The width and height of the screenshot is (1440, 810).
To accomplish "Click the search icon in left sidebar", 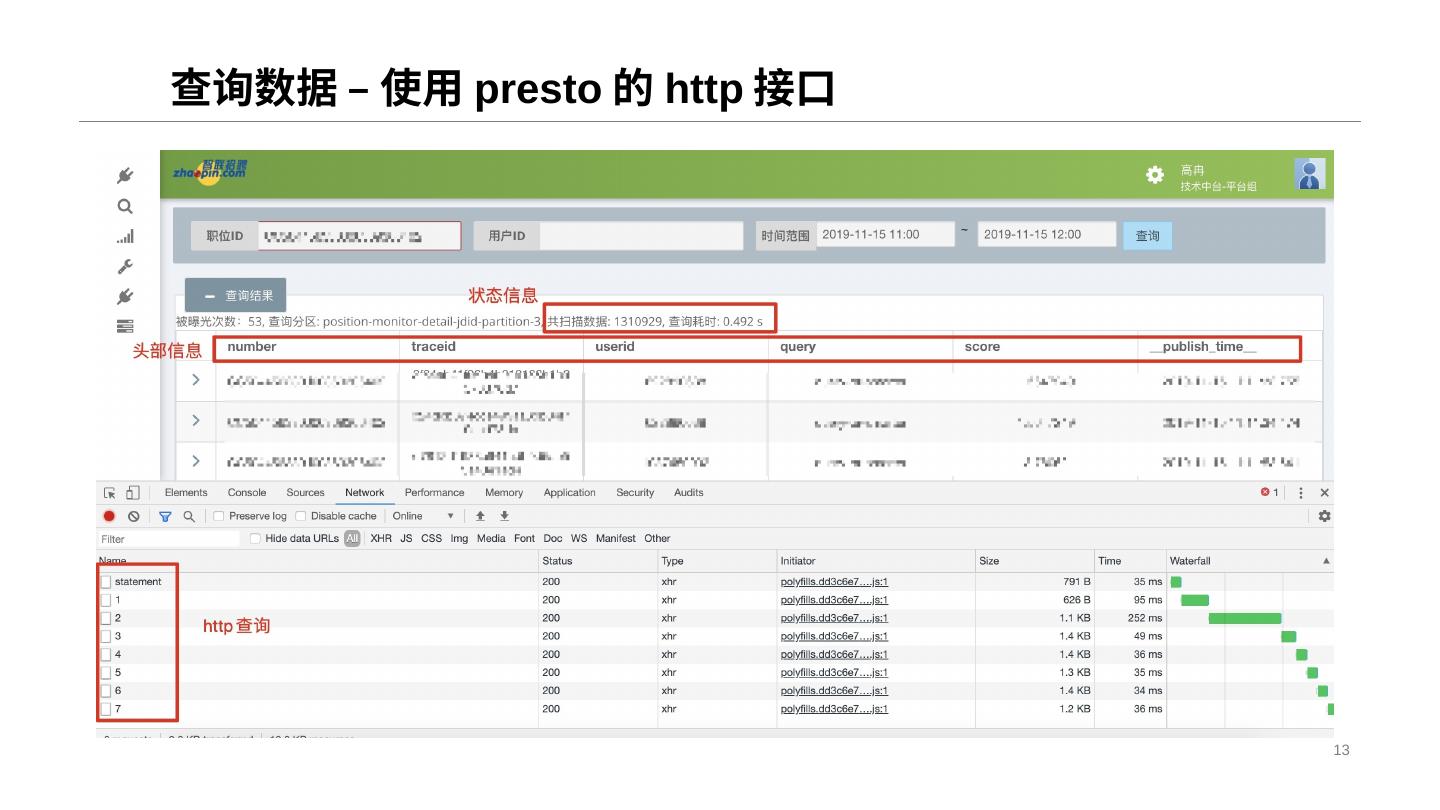I will pos(125,207).
